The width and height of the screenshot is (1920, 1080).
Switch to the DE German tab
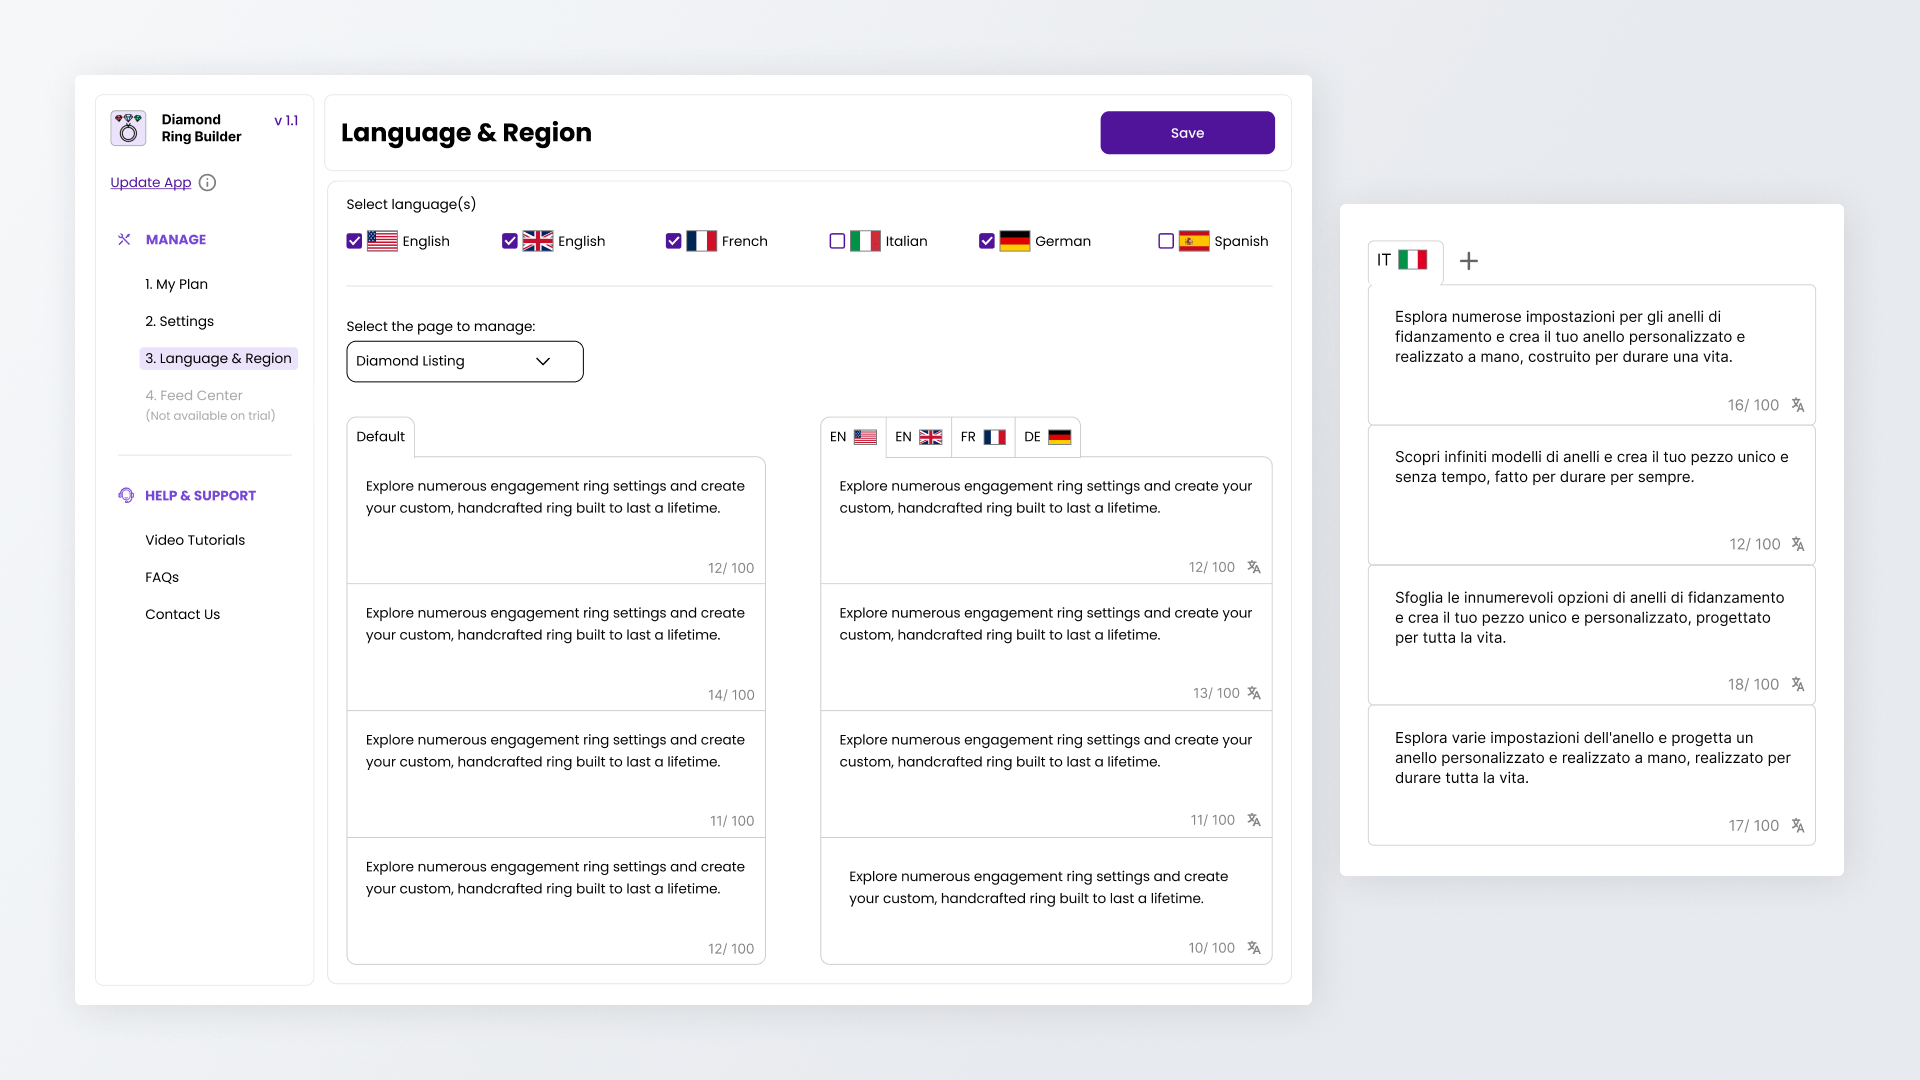(x=1046, y=437)
